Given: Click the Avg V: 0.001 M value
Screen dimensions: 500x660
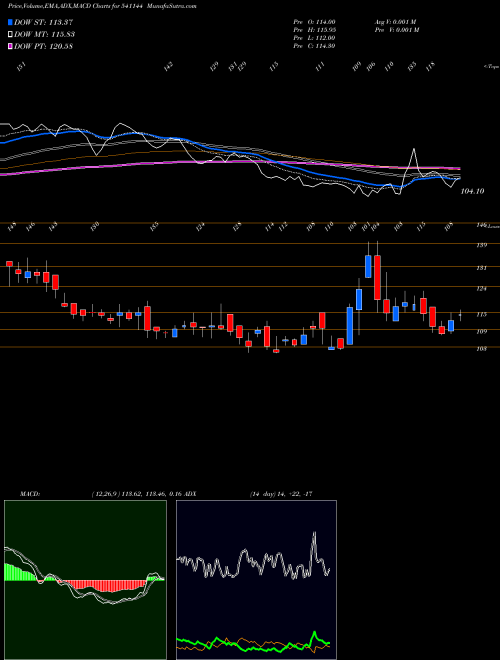Looking at the screenshot, I should click(396, 22).
